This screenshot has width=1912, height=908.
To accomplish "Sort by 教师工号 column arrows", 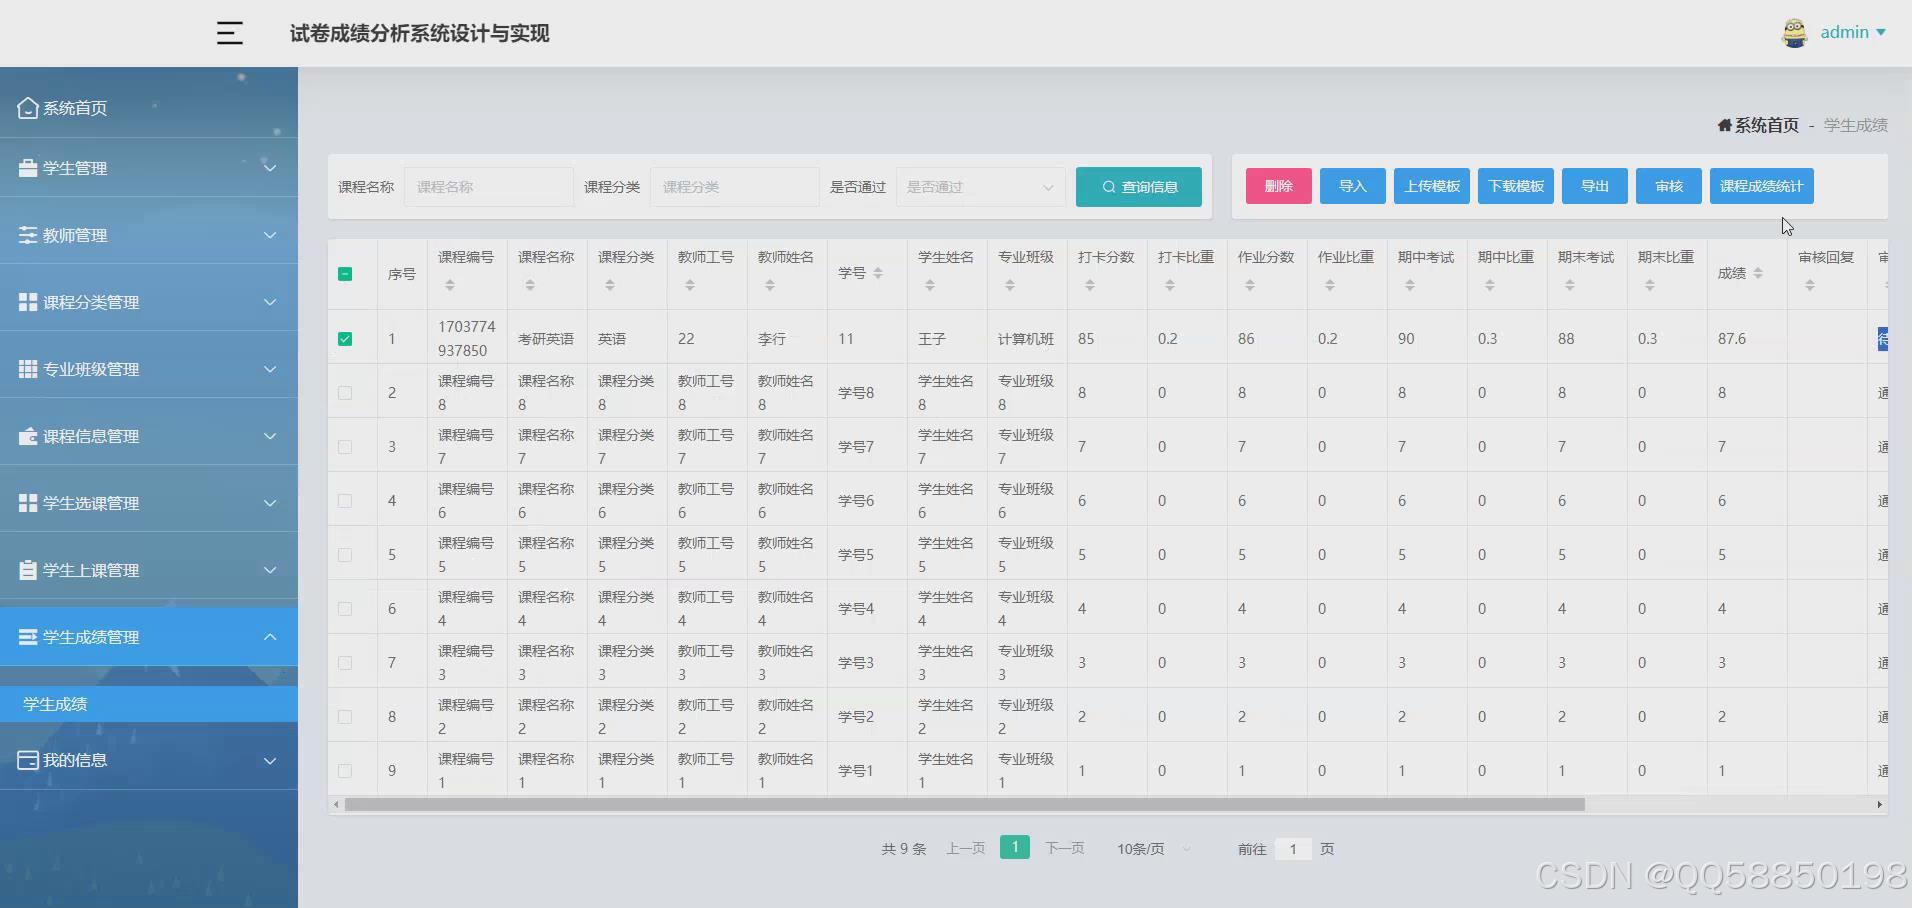I will pos(690,285).
